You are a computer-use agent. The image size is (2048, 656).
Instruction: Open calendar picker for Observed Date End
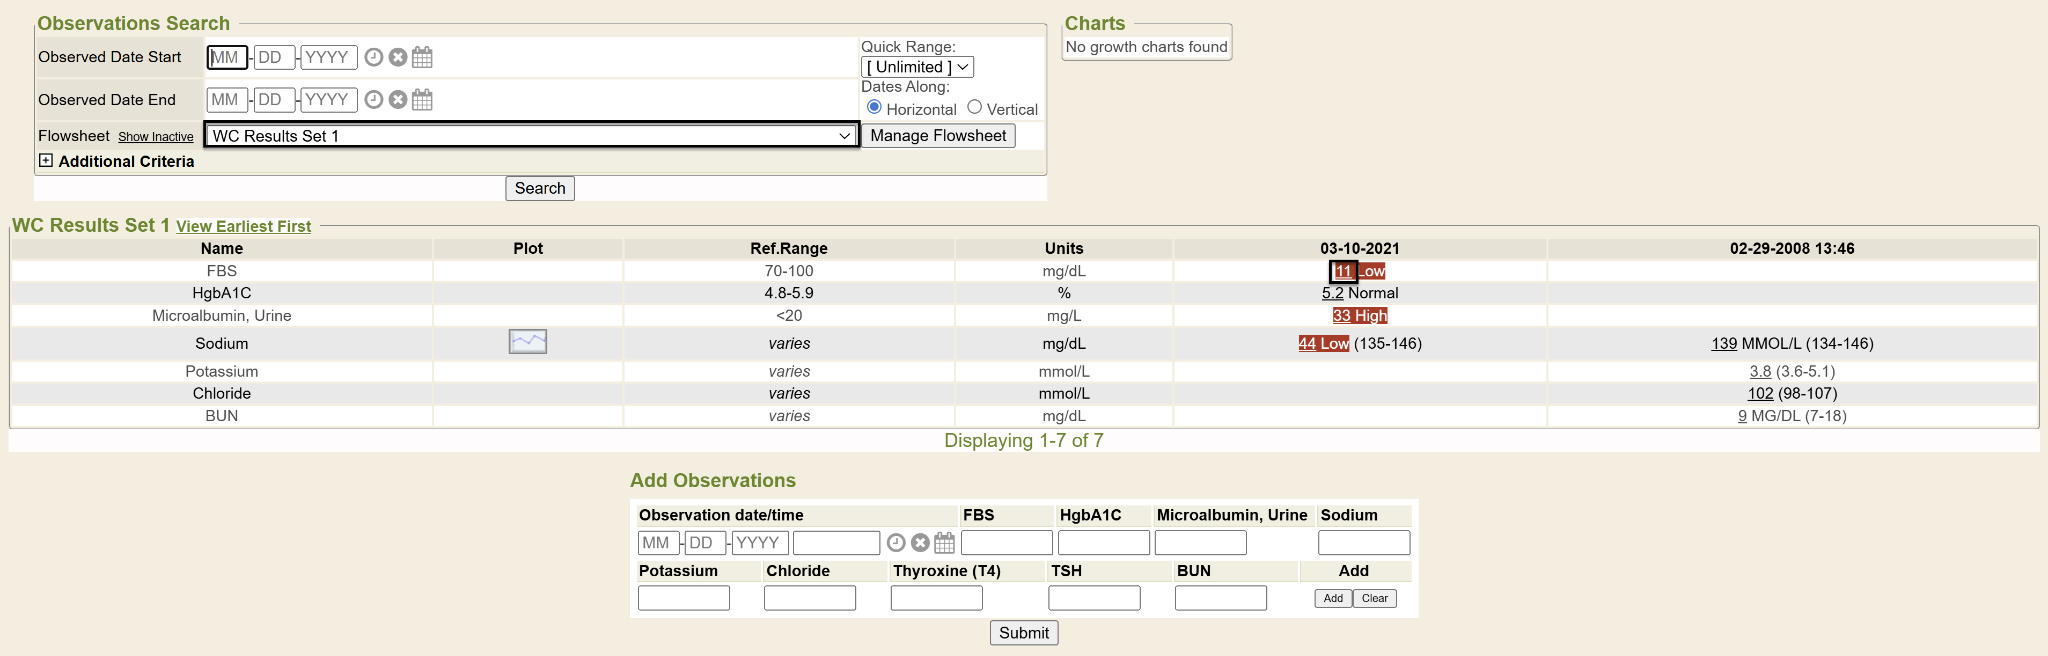[x=423, y=100]
